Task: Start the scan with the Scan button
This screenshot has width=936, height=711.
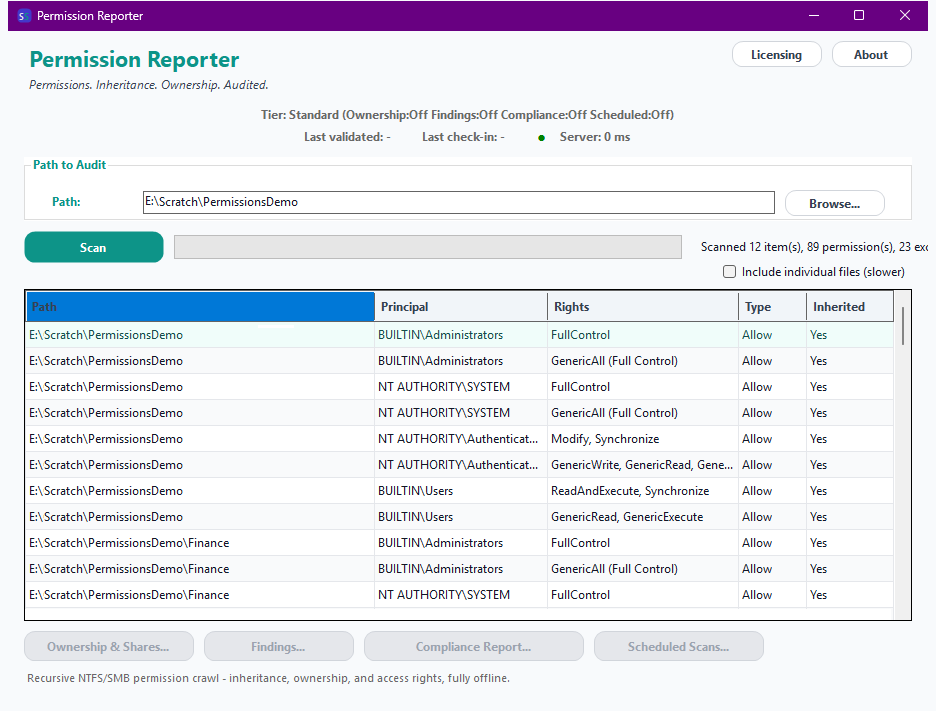Action: tap(94, 247)
